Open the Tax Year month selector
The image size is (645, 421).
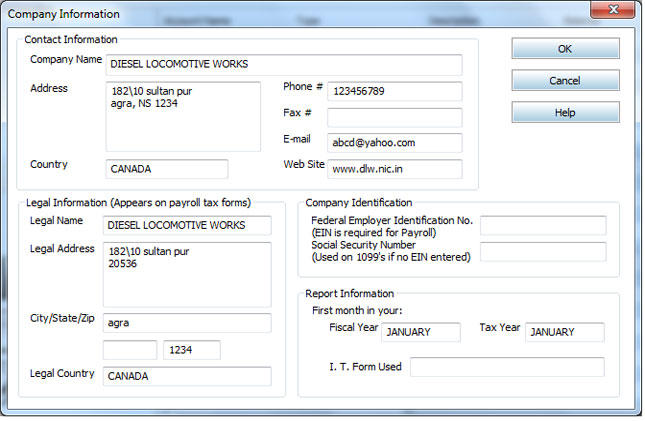(x=565, y=332)
